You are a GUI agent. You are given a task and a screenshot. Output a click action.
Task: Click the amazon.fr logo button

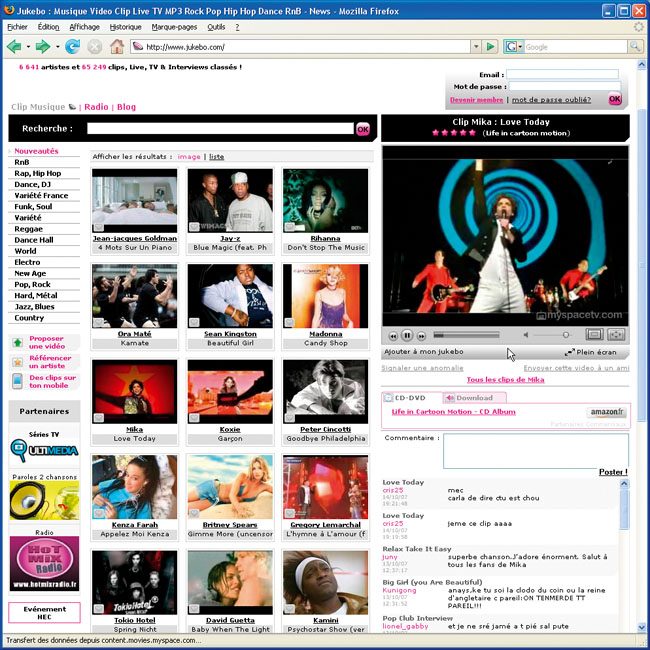coord(607,412)
